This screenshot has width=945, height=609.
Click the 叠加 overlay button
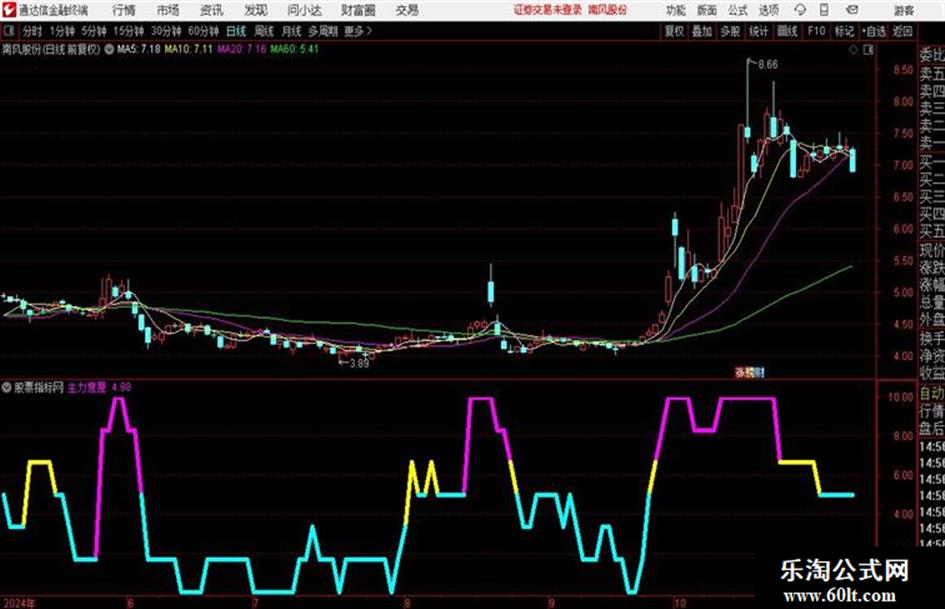702,31
